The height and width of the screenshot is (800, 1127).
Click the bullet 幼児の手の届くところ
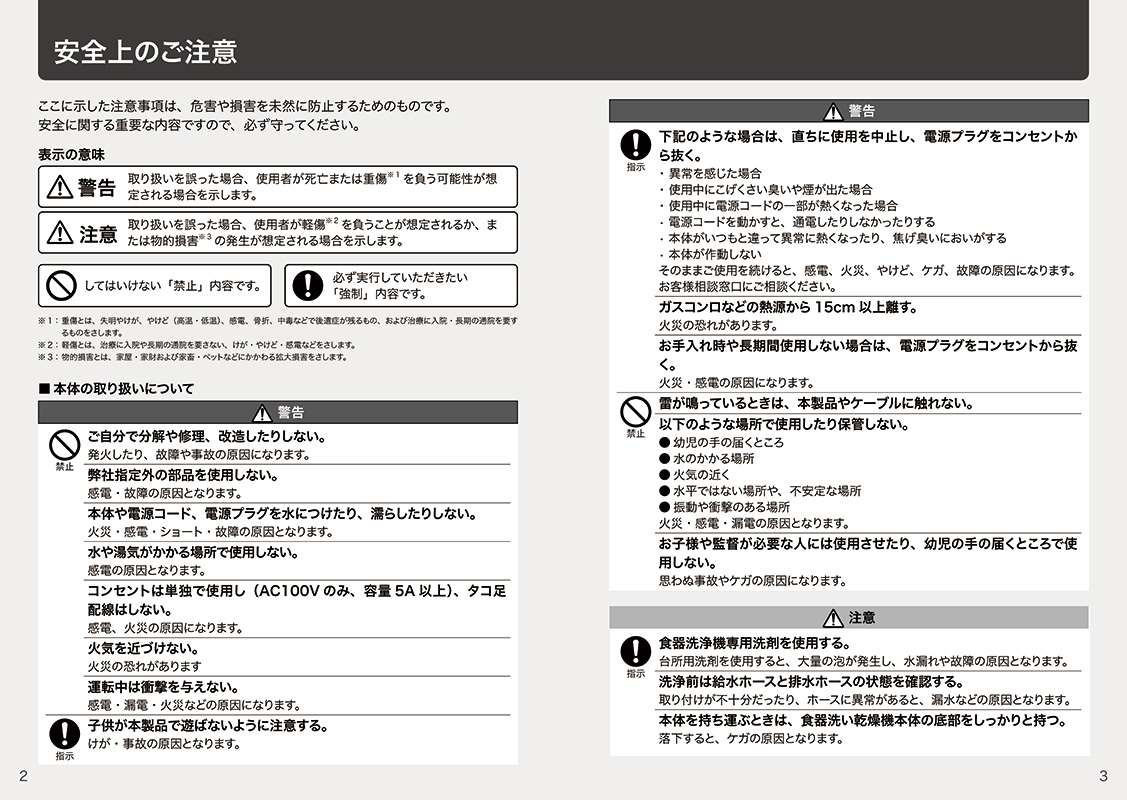tap(722, 443)
